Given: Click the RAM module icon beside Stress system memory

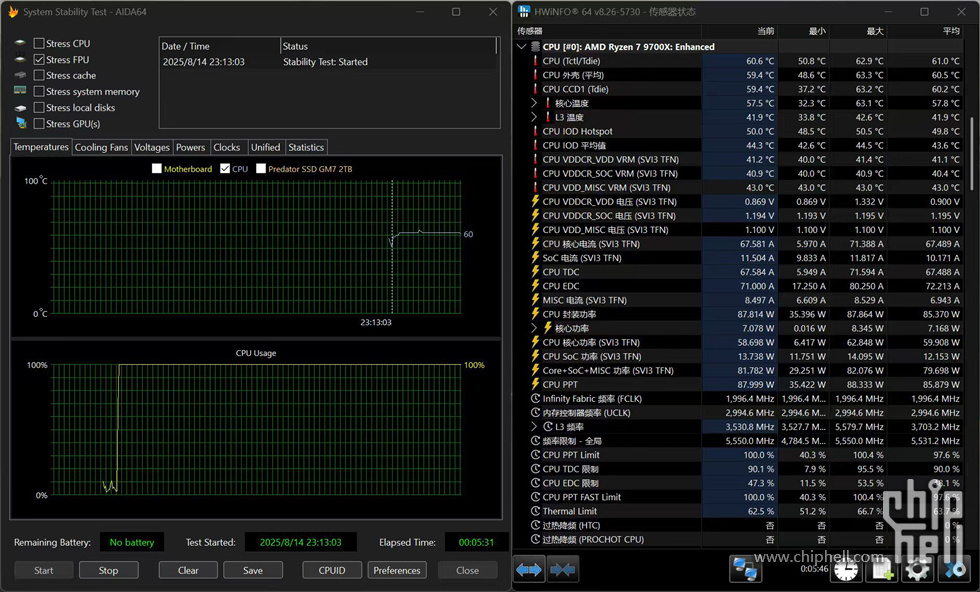Looking at the screenshot, I should (x=21, y=91).
